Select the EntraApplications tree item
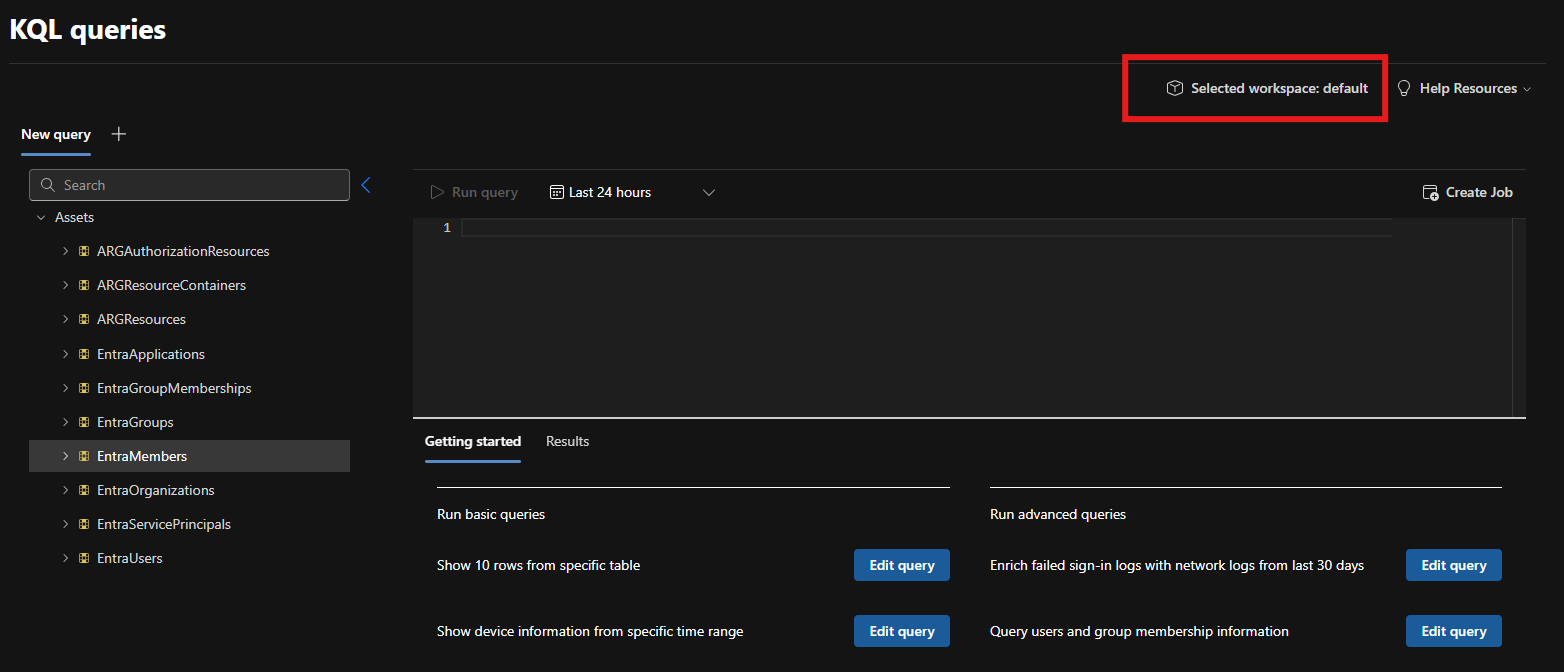This screenshot has height=672, width=1564. [x=151, y=354]
